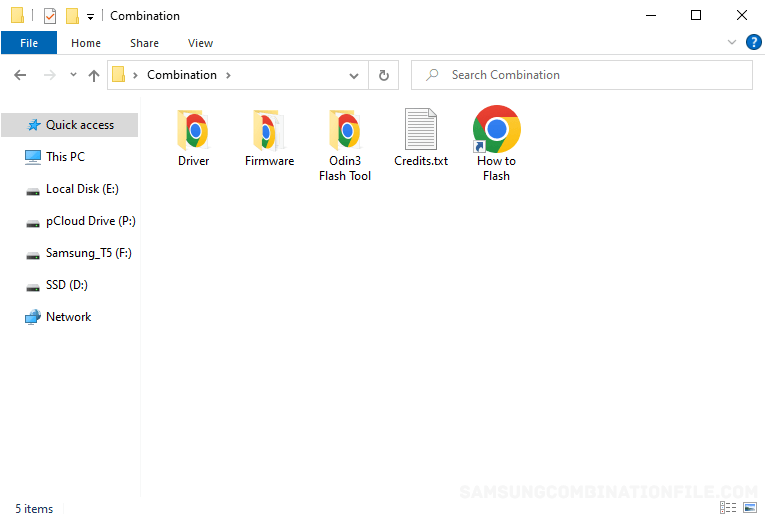The height and width of the screenshot is (521, 766).
Task: Minimize the Combination window
Action: coord(651,16)
